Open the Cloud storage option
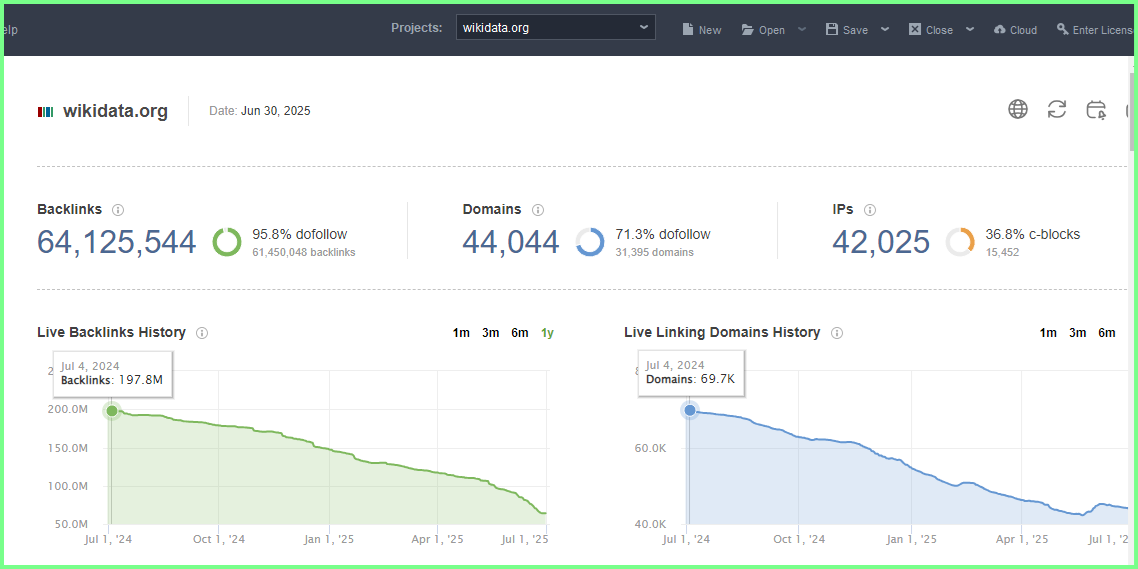The width and height of the screenshot is (1138, 569). point(1015,30)
